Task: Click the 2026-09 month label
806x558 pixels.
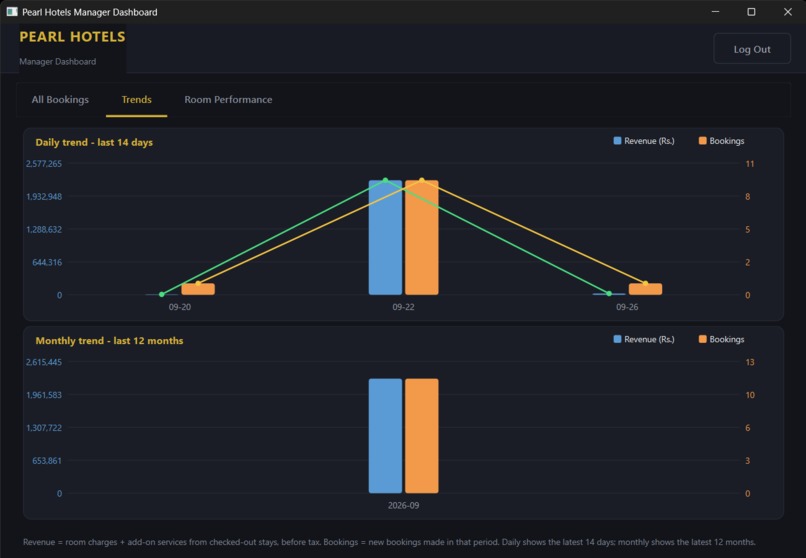Action: point(404,506)
